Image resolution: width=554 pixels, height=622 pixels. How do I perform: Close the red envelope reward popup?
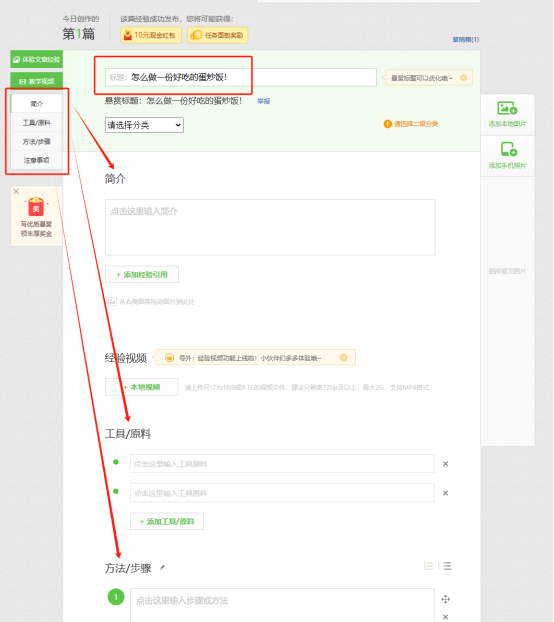pyautogui.click(x=16, y=192)
